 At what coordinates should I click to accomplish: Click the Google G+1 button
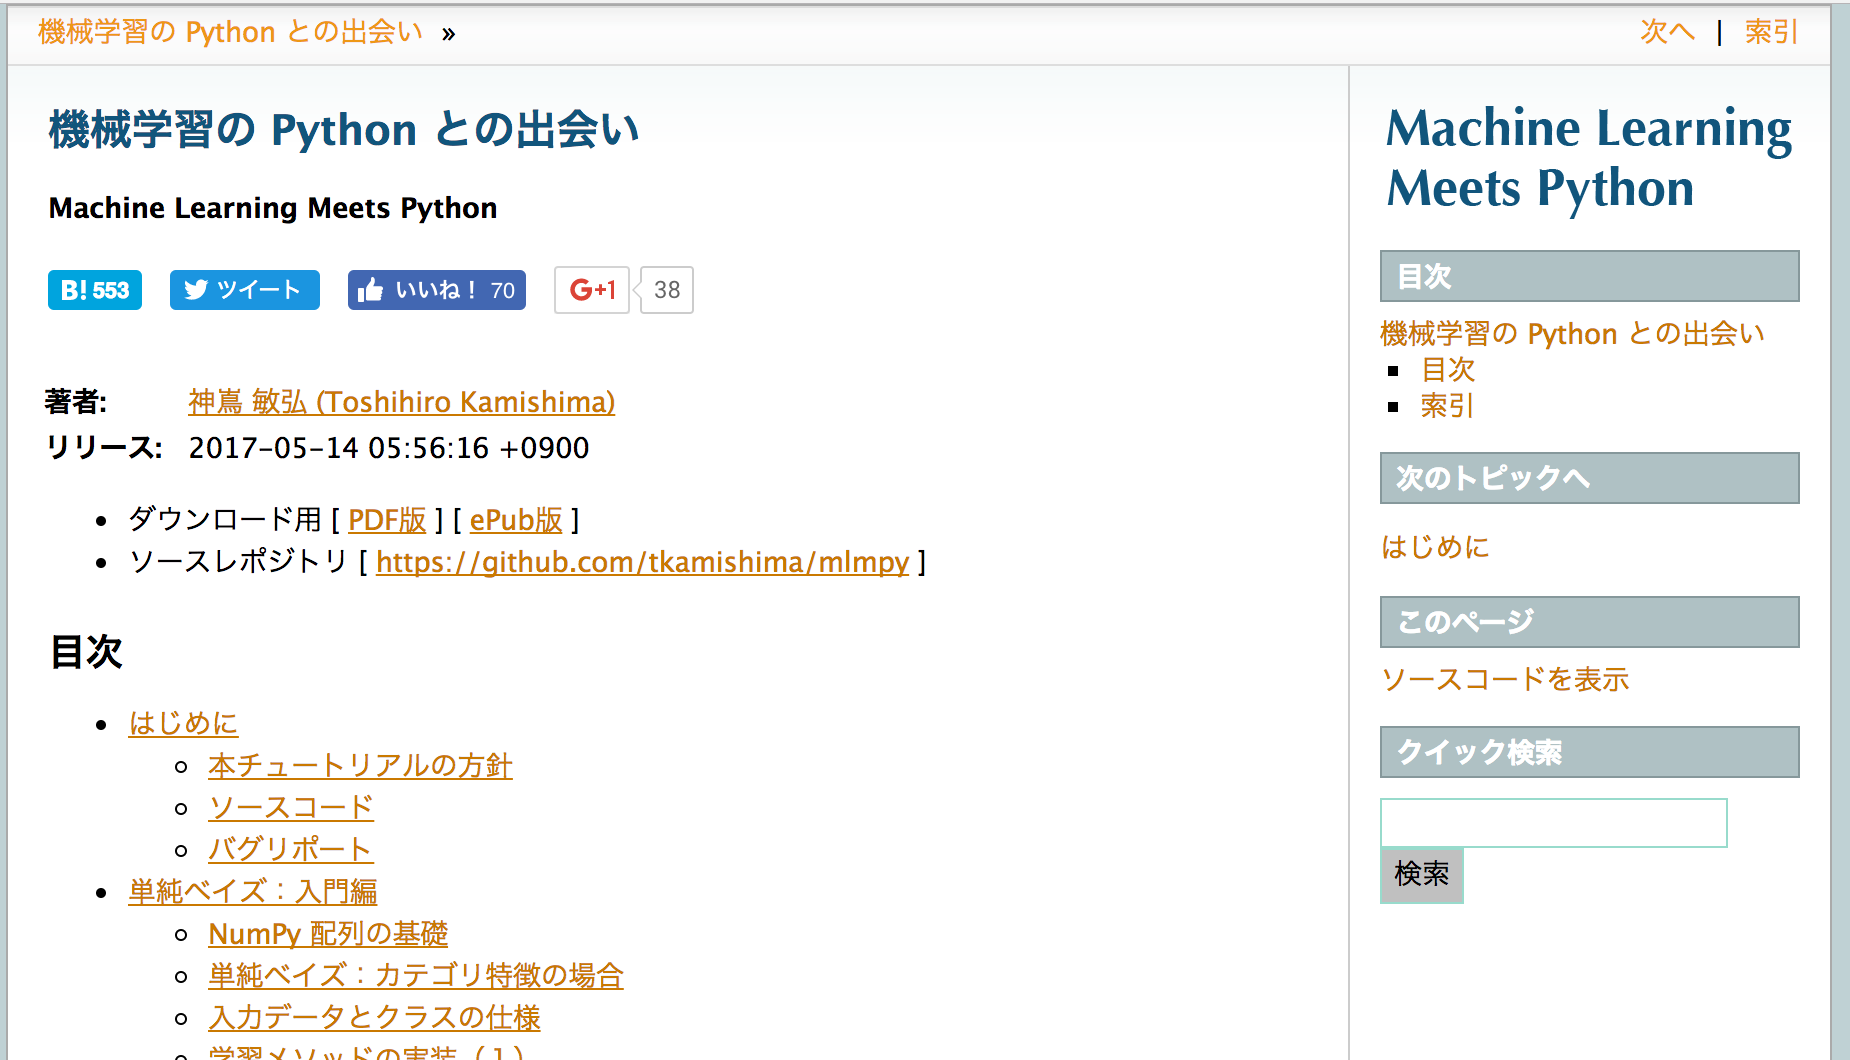pyautogui.click(x=592, y=290)
